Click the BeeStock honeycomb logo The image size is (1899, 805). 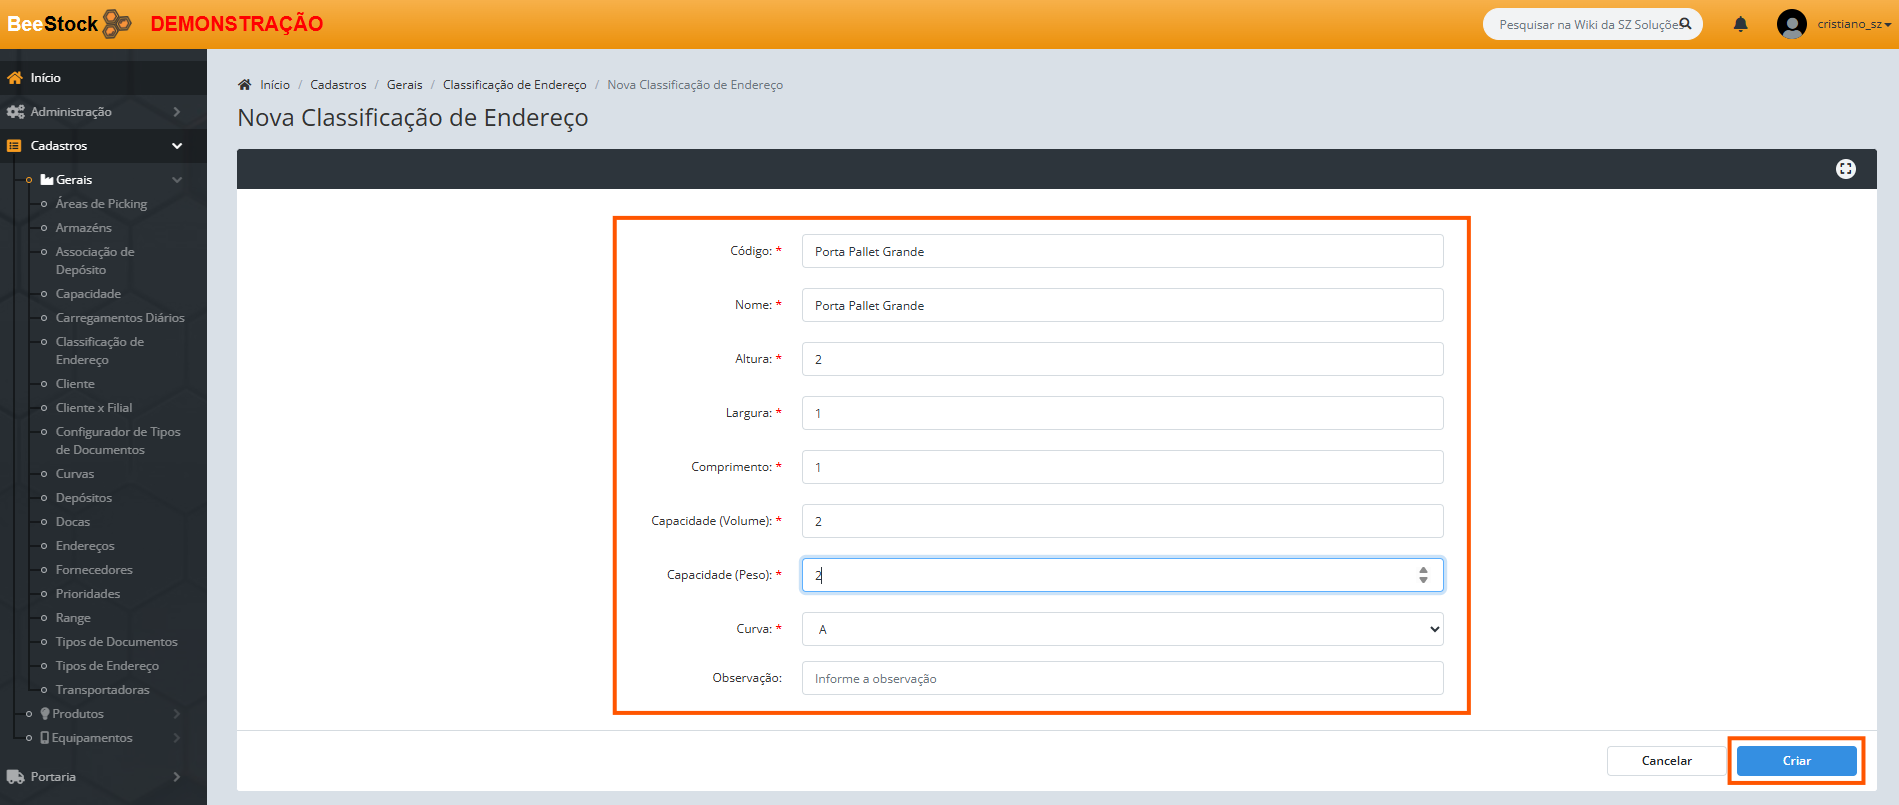pos(117,23)
